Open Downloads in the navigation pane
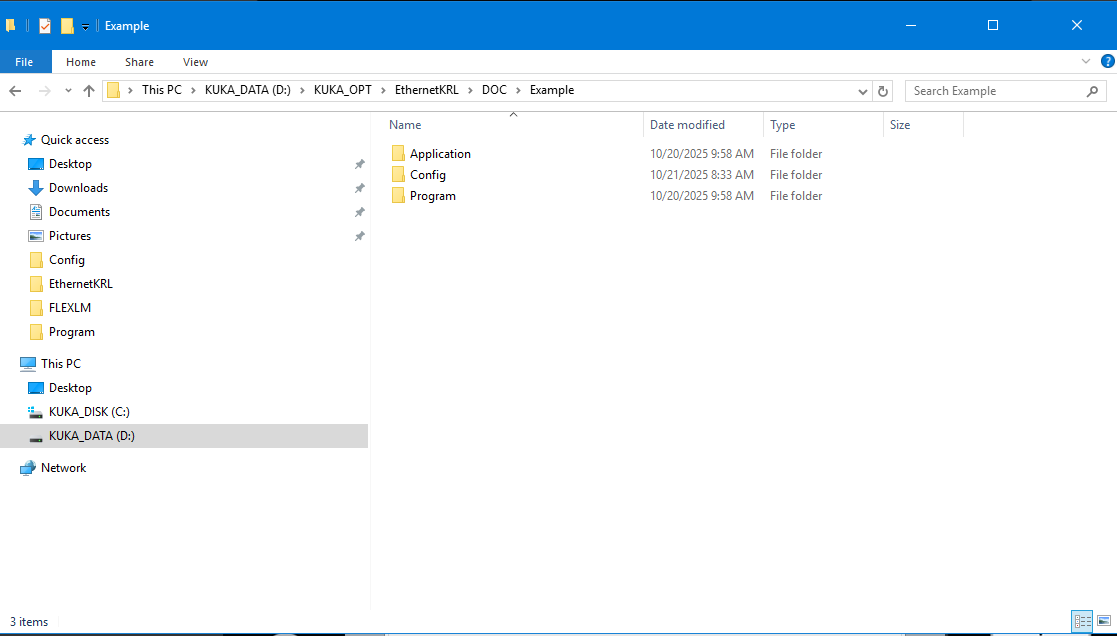 (78, 188)
